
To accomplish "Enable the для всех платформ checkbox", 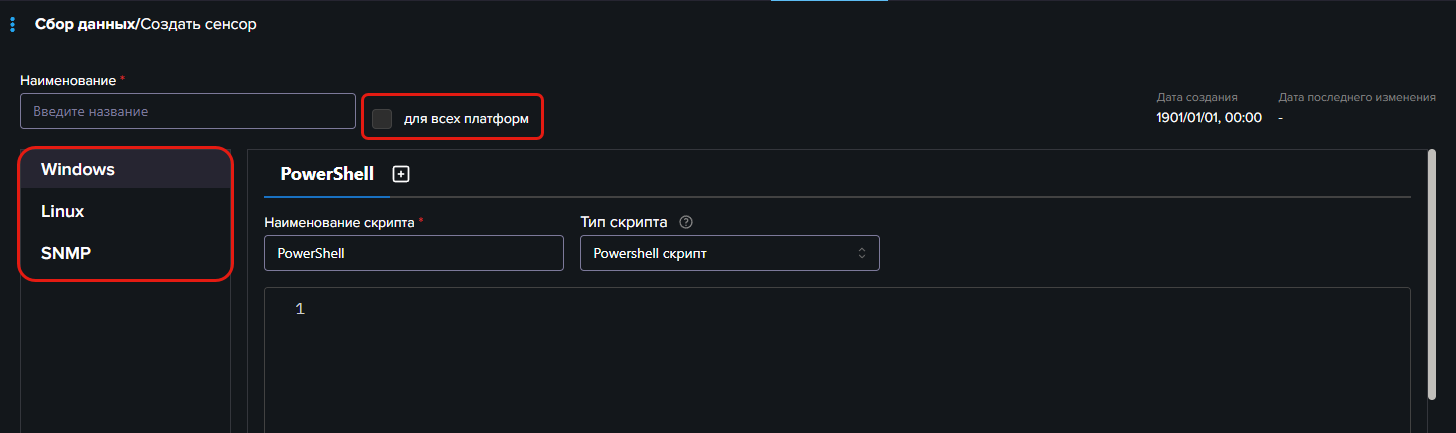I will click(x=382, y=119).
